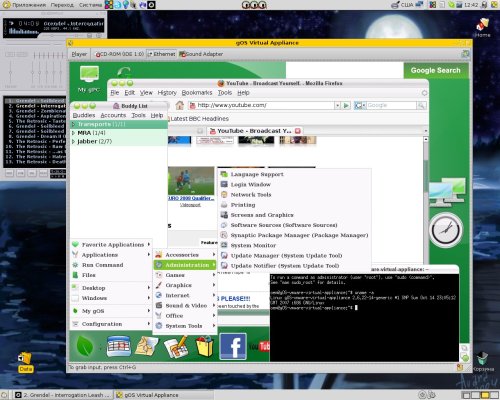Image resolution: width=500 pixels, height=400 pixels.
Task: Click the CD-ROM (IDE 1:0) device button
Action: [x=120, y=54]
